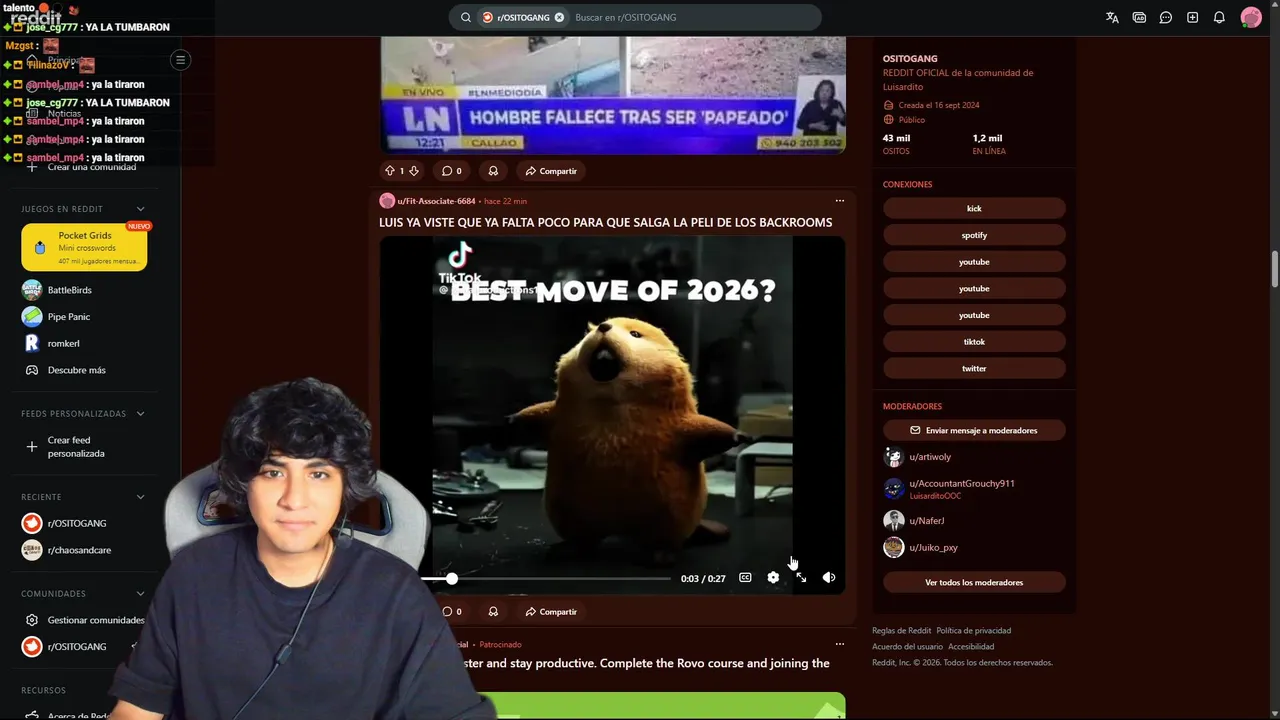Open moderator u/artiwoly profile
1280x720 pixels.
point(930,457)
